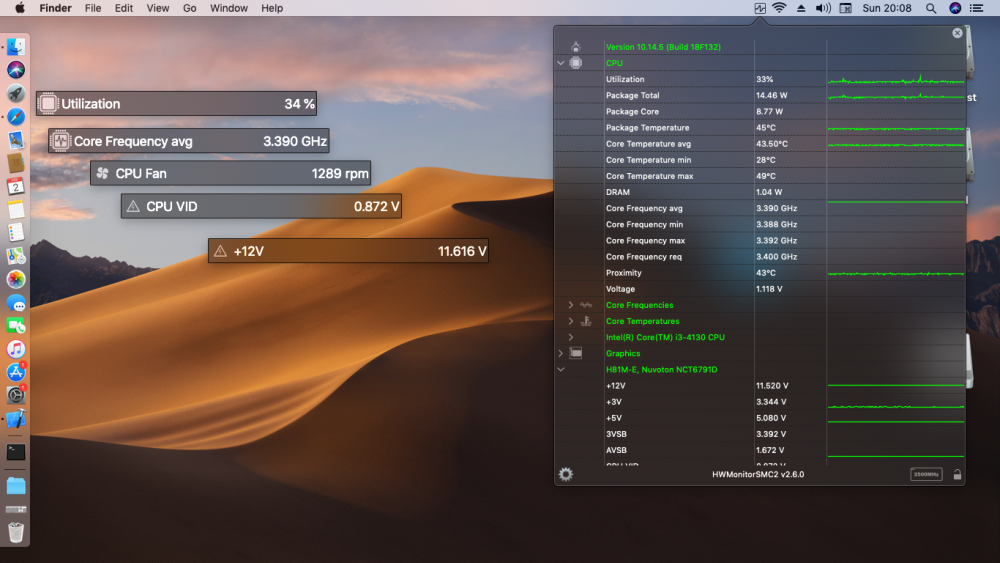Open the Help menu
1000x563 pixels.
click(x=272, y=8)
